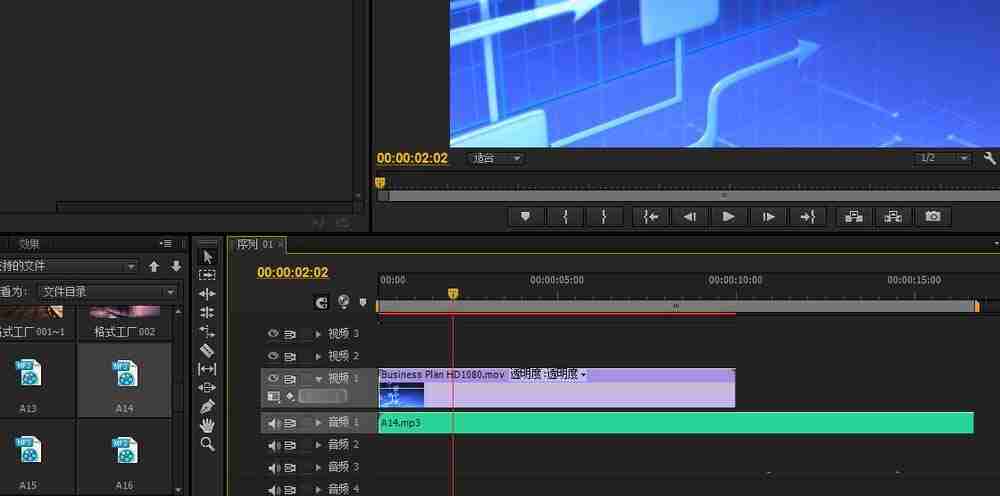This screenshot has width=1000, height=496.
Task: Open the 支持的文件 file type dropdown
Action: pyautogui.click(x=67, y=266)
